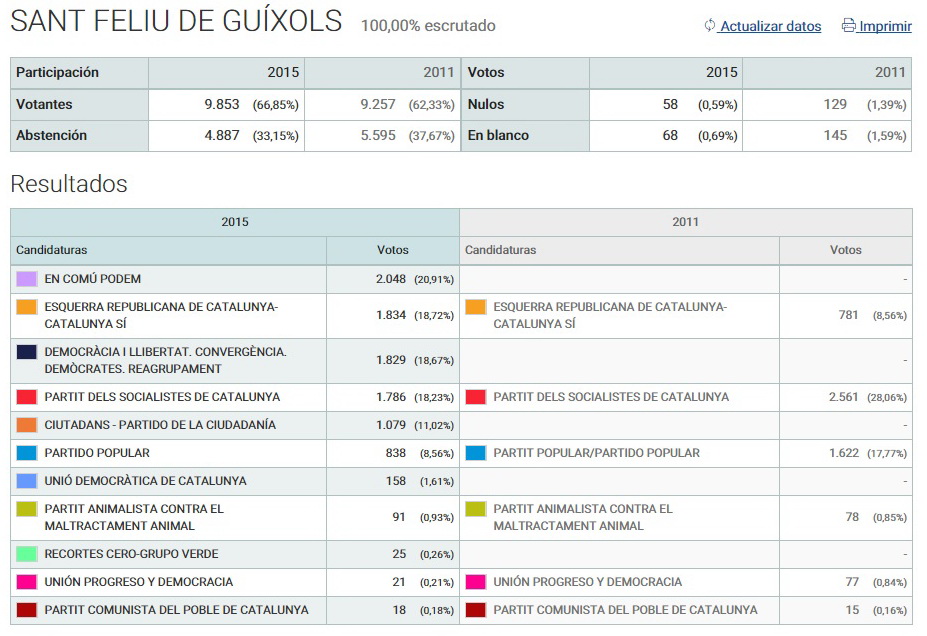
Task: Select the 2011 results column header
Action: (686, 222)
